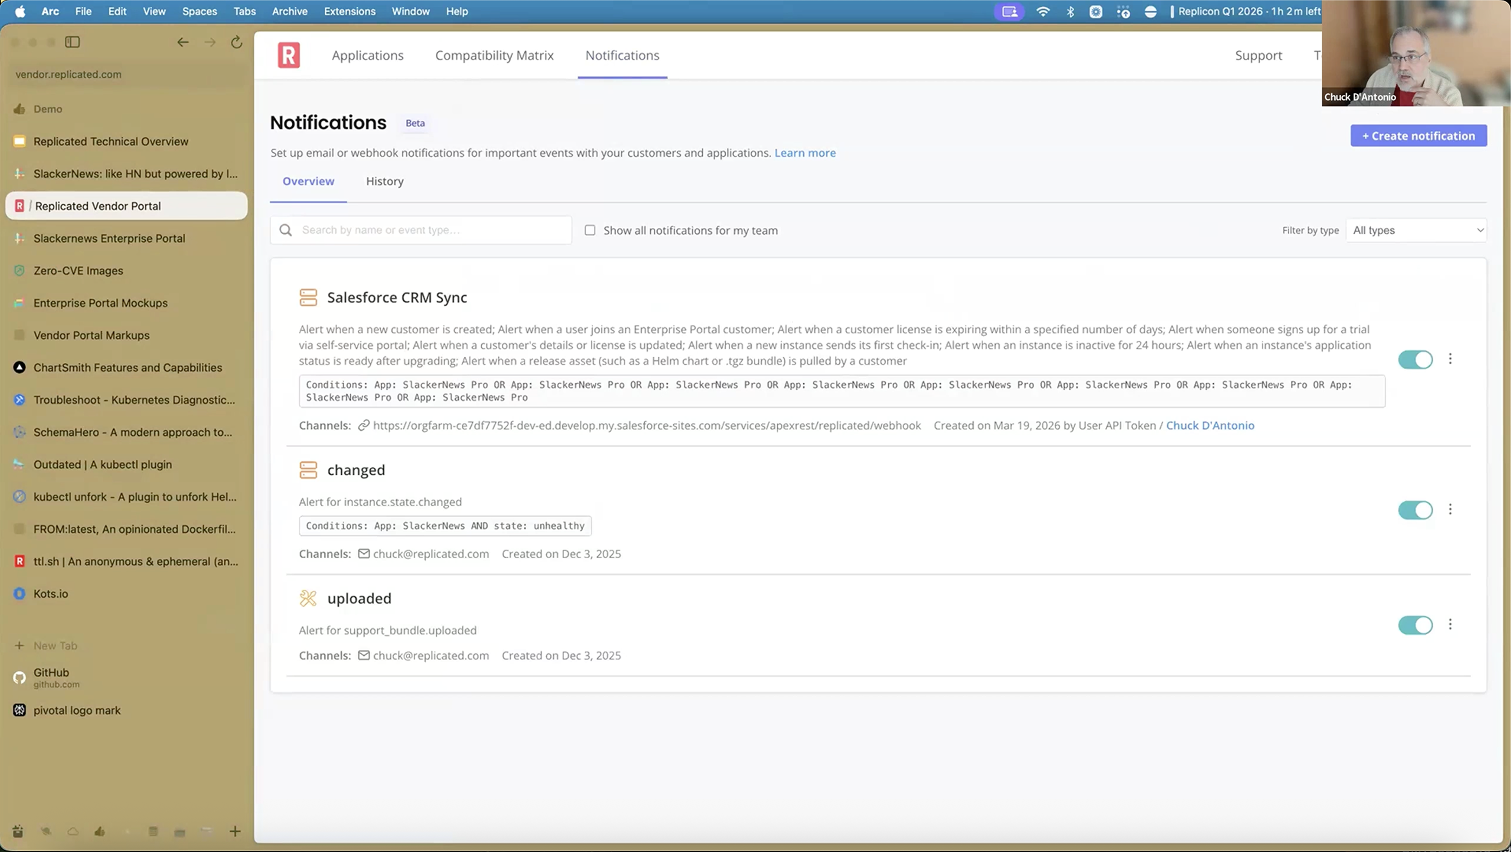The height and width of the screenshot is (852, 1511).
Task: Open SchemaHero sidebar tab
Action: pyautogui.click(x=127, y=432)
